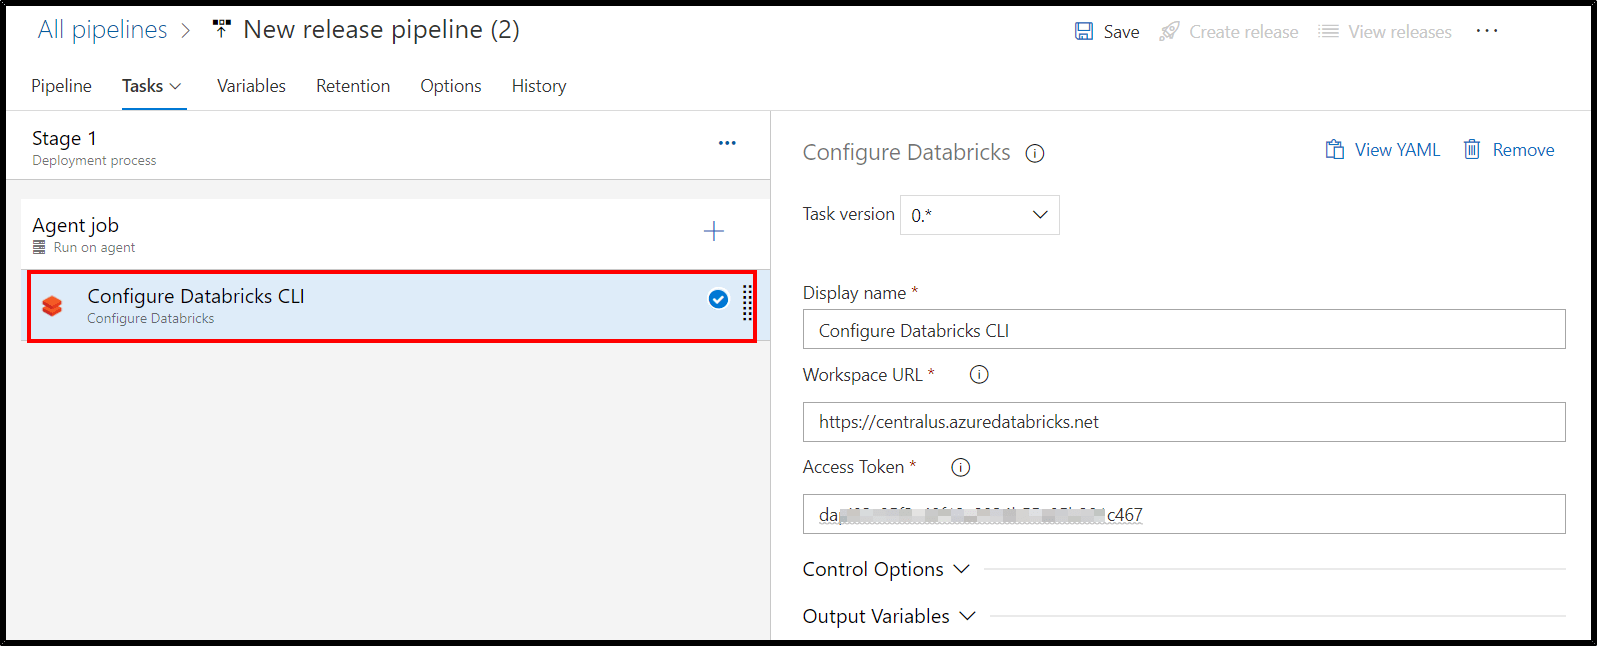Click the Workspace URL input field

tap(1183, 422)
